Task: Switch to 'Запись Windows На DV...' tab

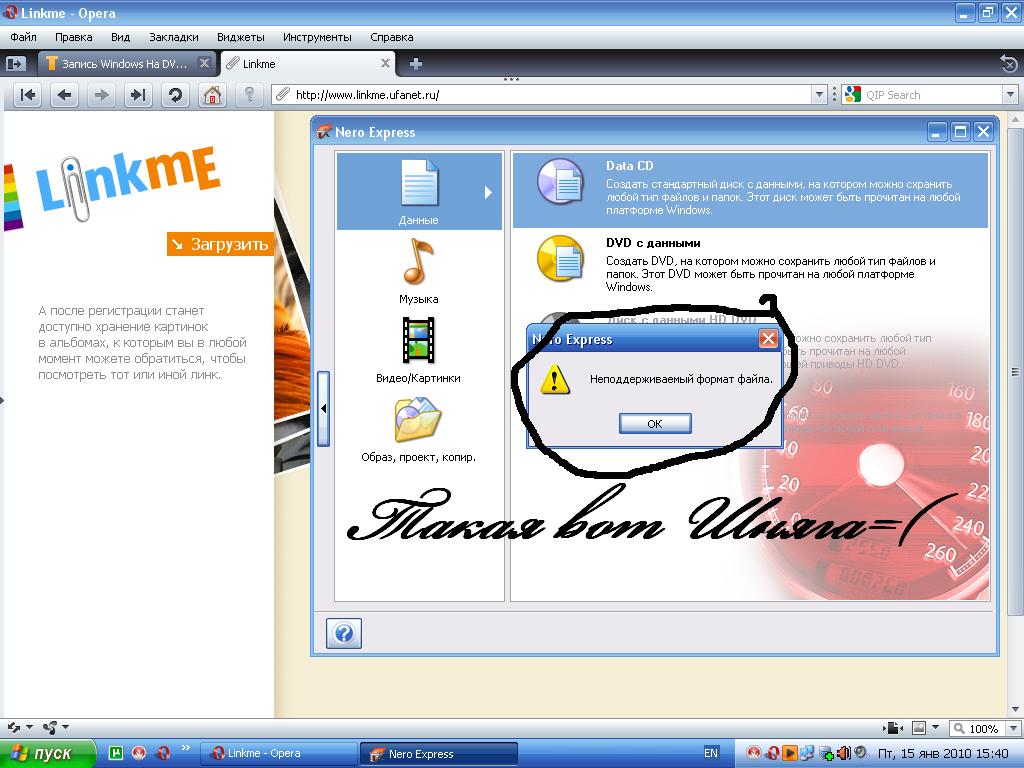Action: coord(126,63)
